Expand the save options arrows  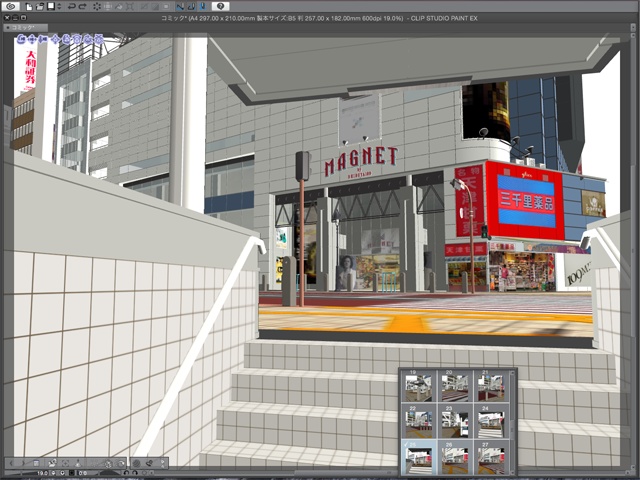pyautogui.click(x=59, y=7)
